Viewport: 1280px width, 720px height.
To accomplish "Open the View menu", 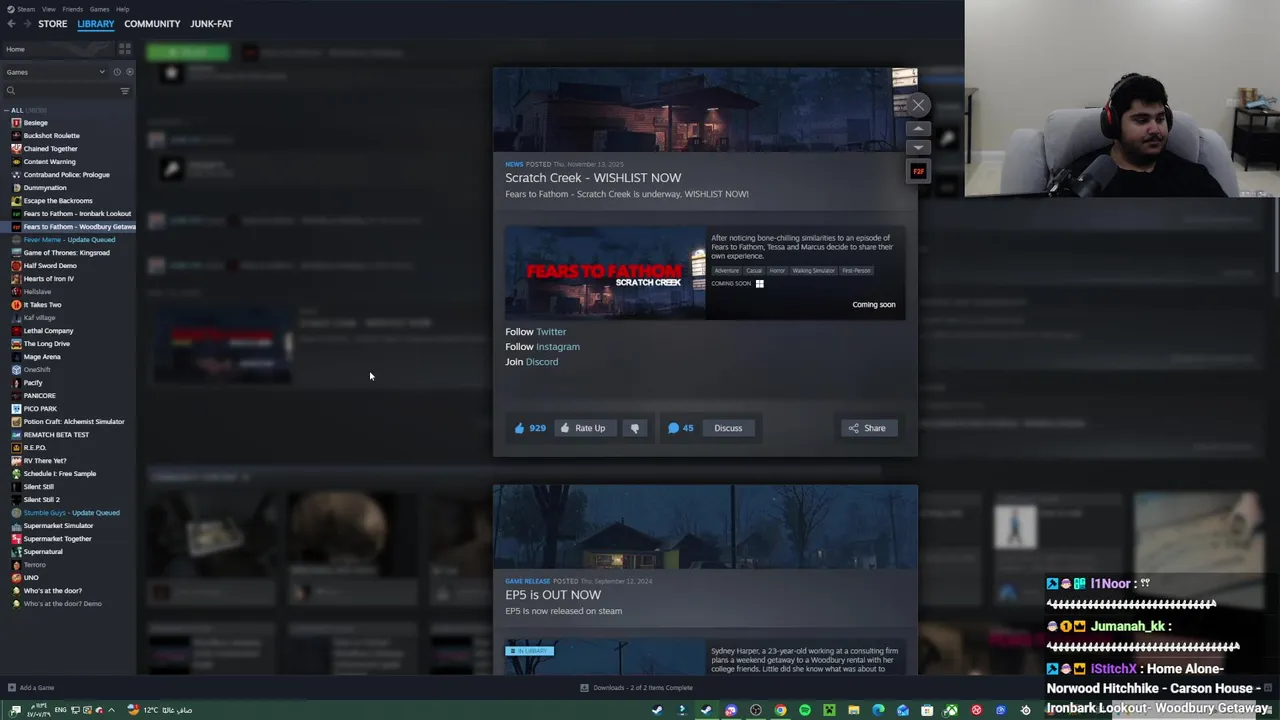I will pos(49,9).
